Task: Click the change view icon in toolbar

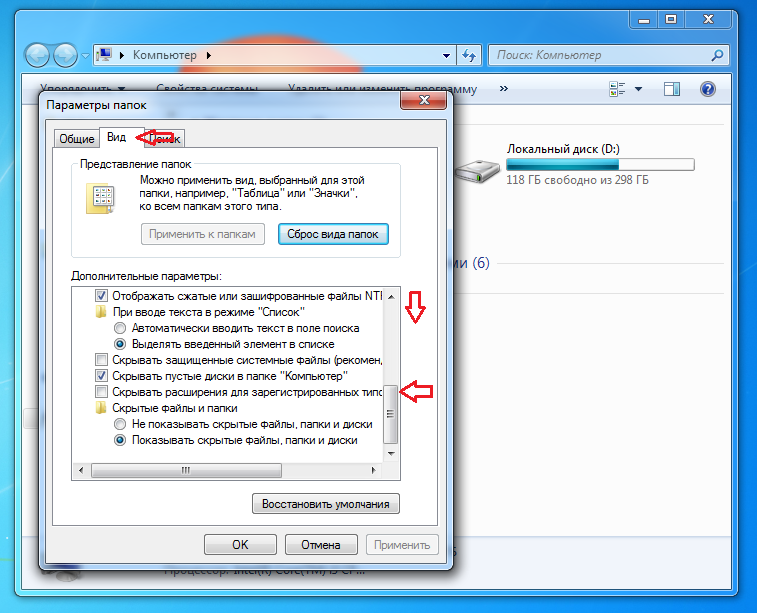Action: [617, 89]
